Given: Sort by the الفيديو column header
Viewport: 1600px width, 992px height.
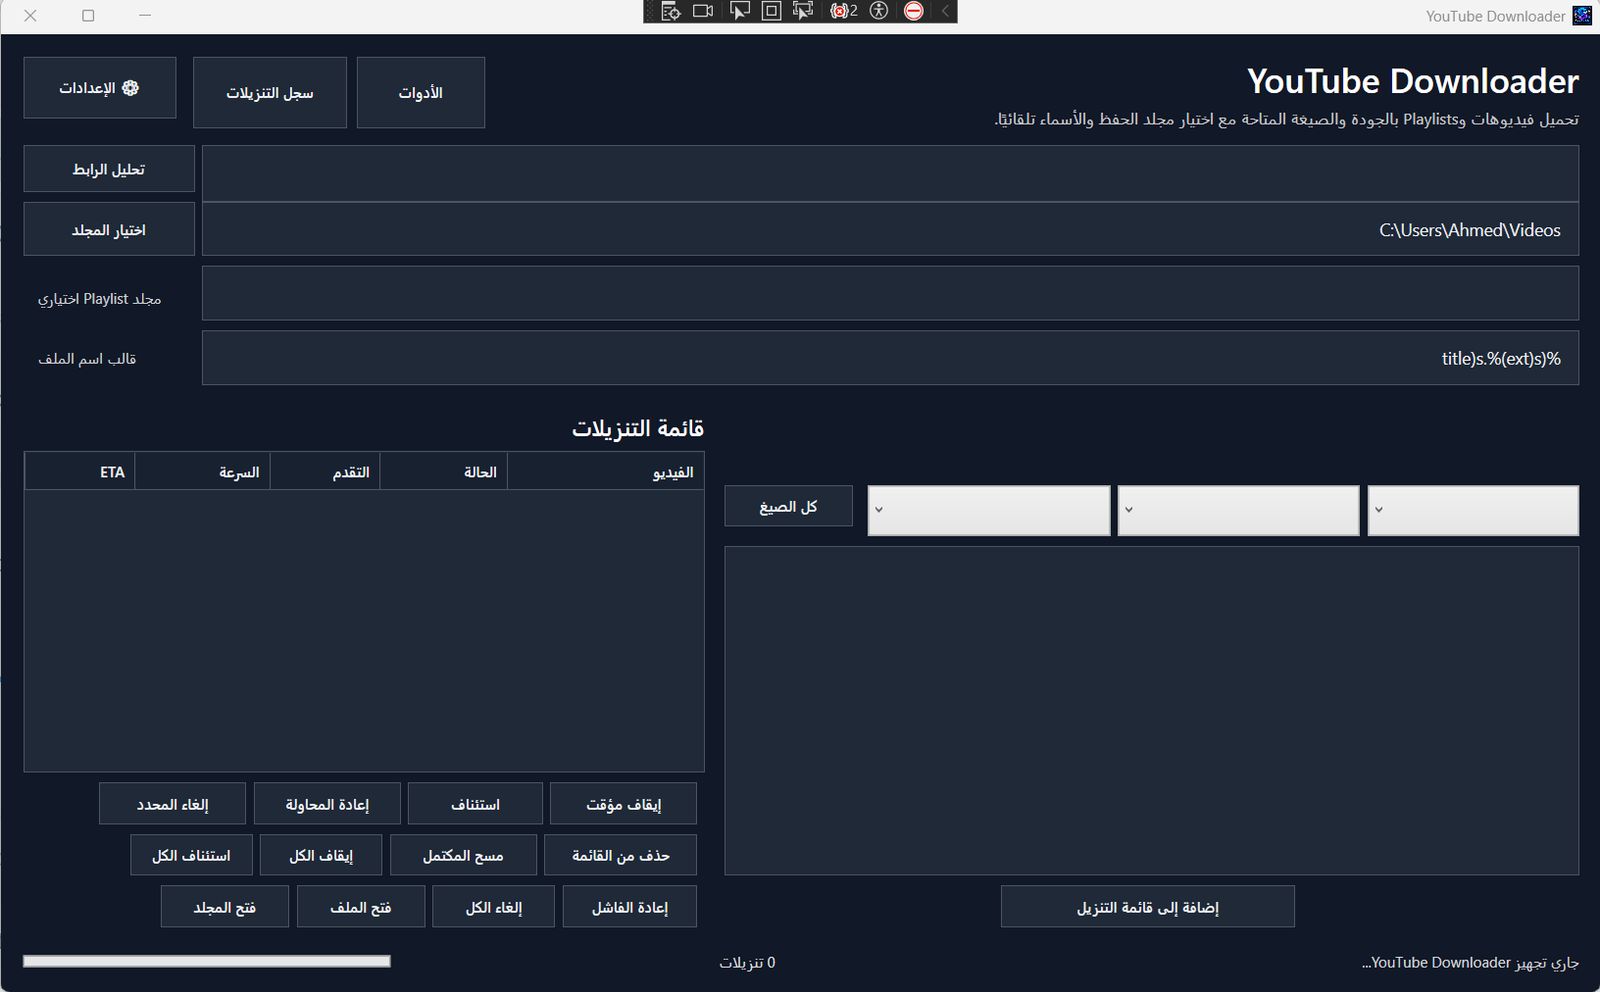Looking at the screenshot, I should click(x=606, y=472).
